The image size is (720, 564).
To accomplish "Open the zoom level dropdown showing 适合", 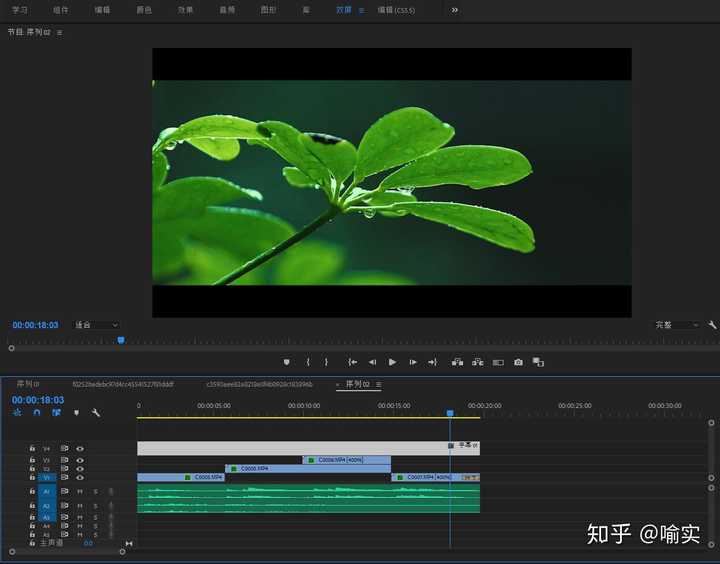I will coord(97,325).
